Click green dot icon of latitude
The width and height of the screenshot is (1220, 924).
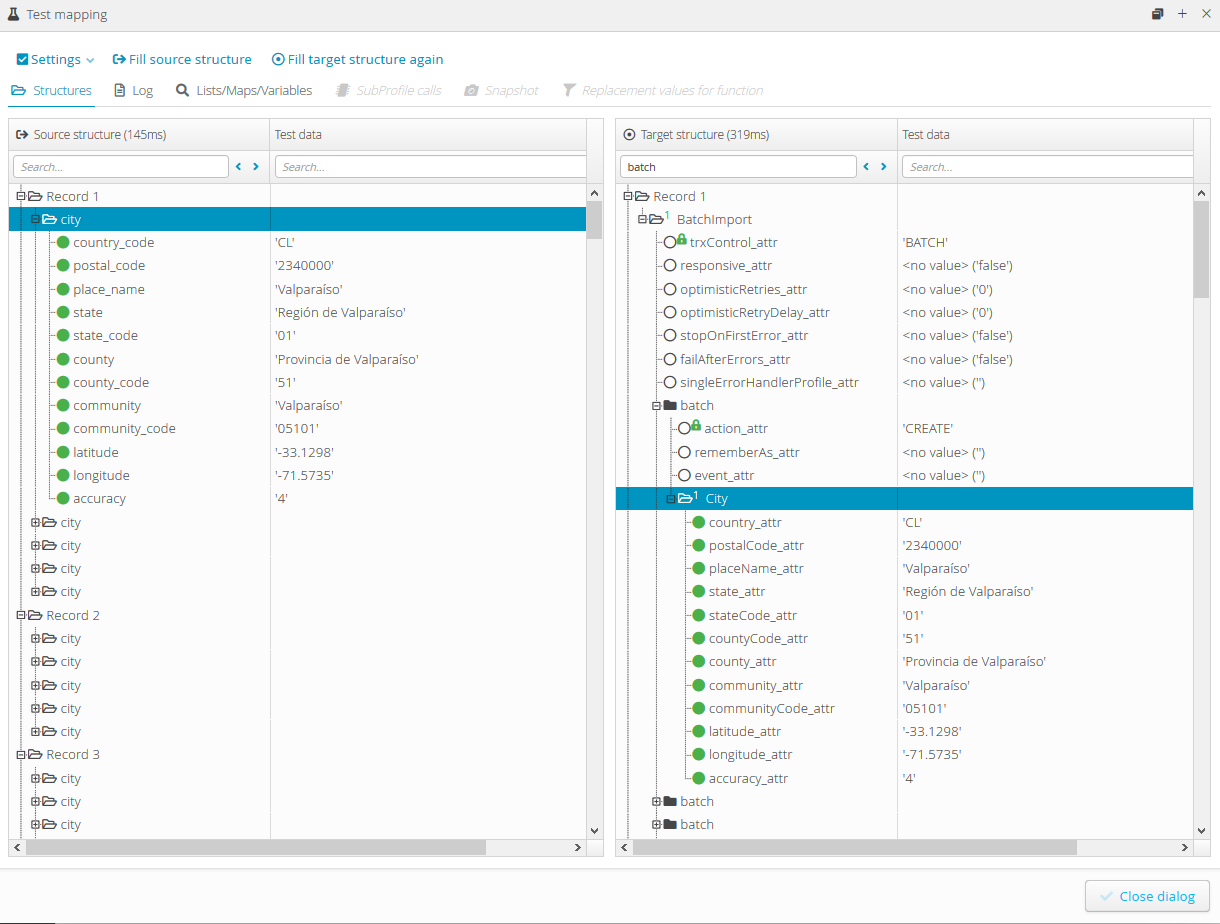[x=63, y=452]
